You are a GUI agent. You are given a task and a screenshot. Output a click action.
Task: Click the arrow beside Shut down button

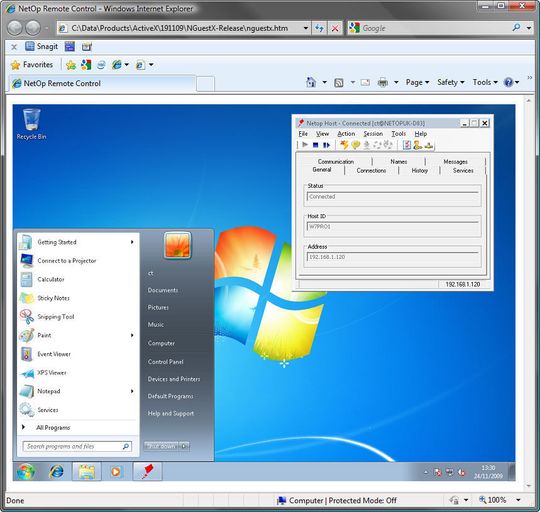[x=185, y=446]
